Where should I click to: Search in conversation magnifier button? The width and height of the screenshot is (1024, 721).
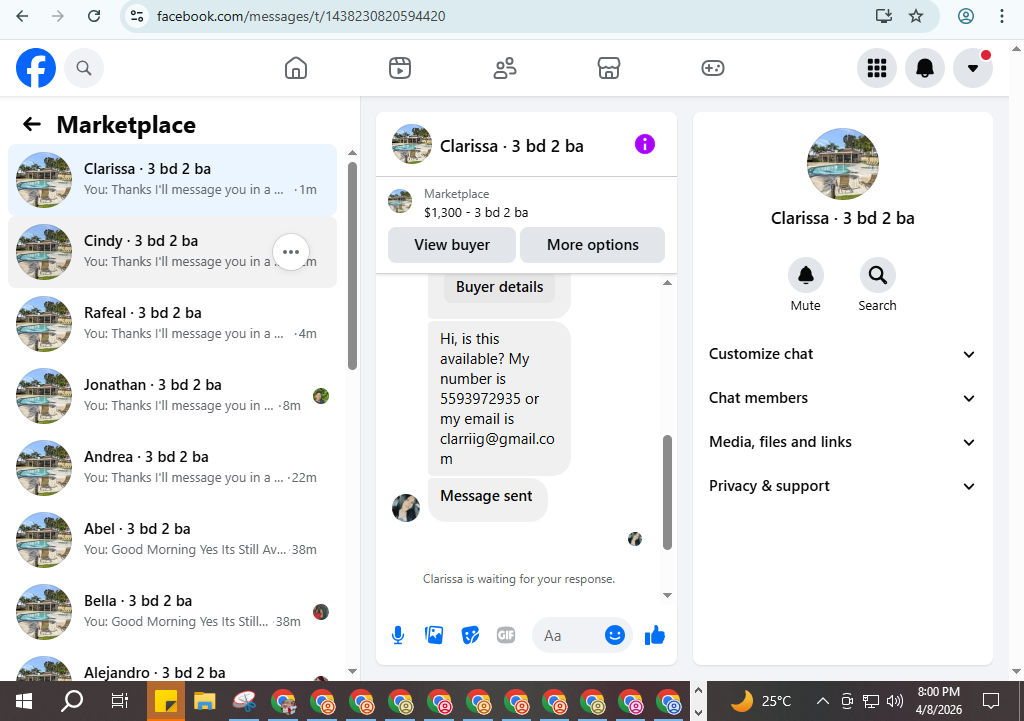[877, 276]
